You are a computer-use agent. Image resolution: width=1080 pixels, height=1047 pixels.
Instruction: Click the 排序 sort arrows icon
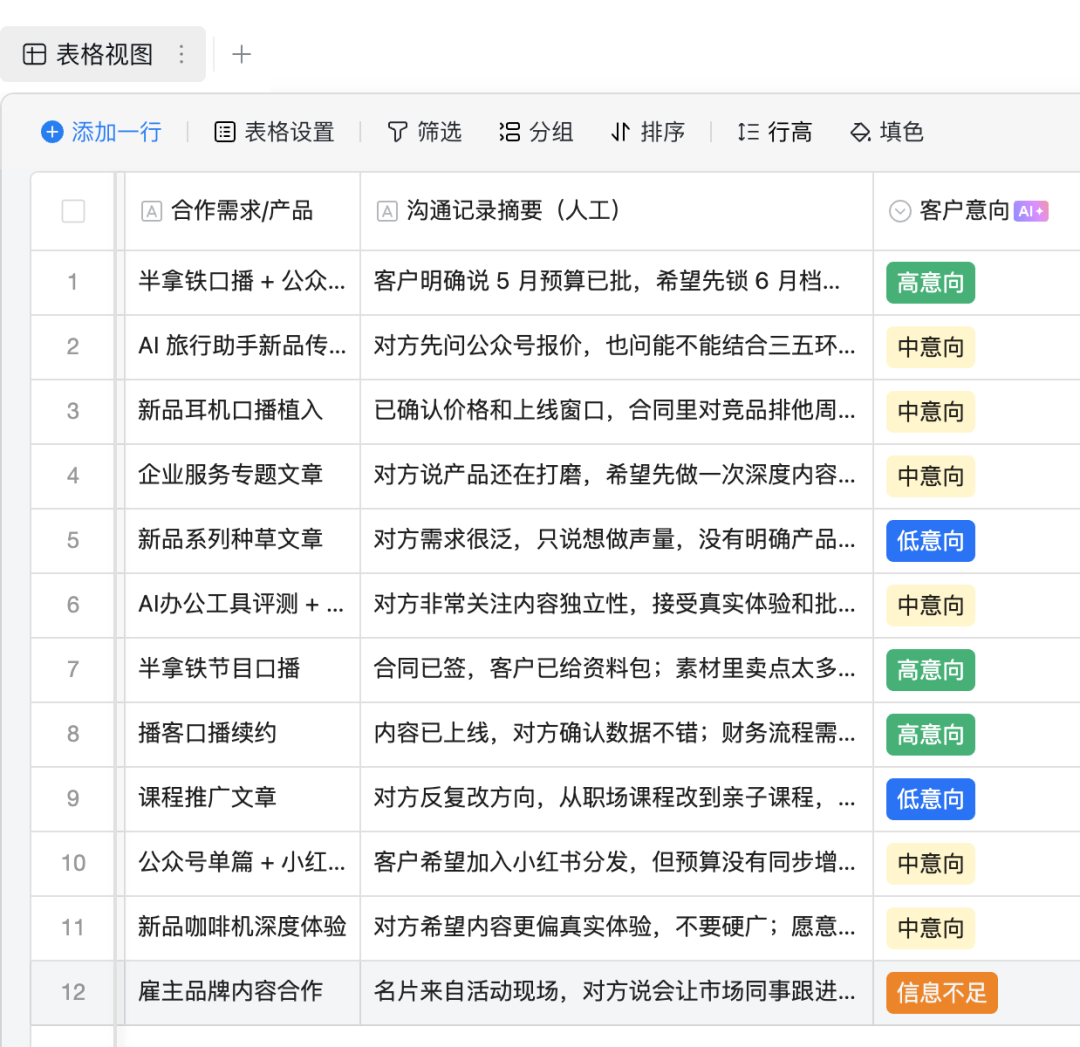[x=620, y=132]
